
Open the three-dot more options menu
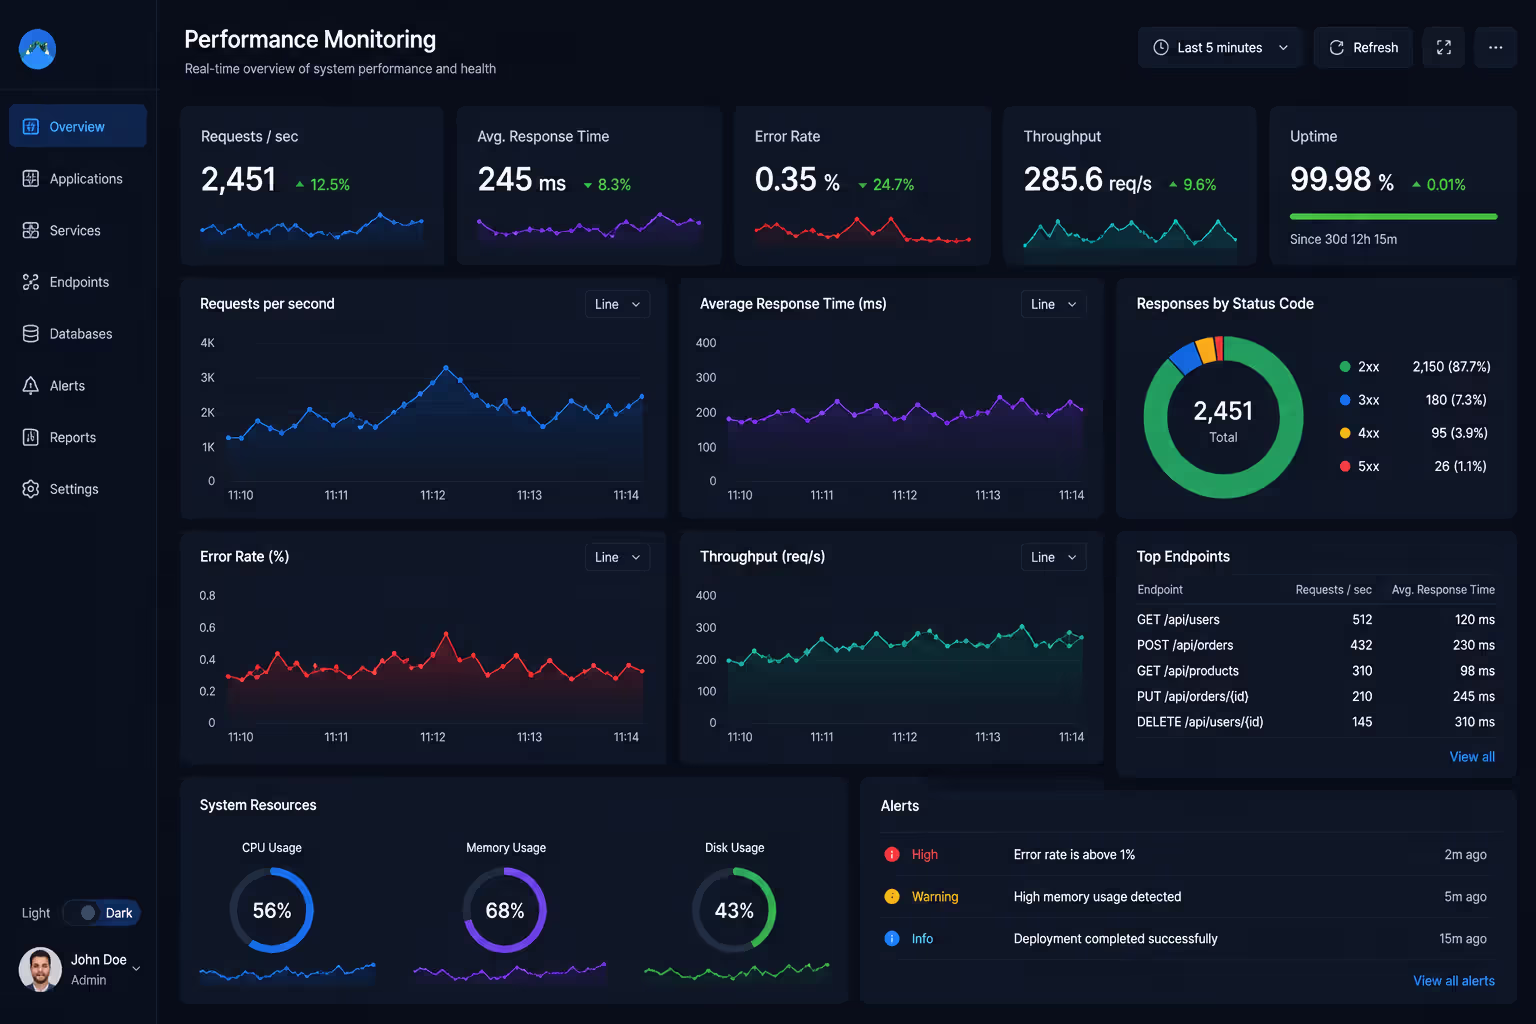click(1496, 48)
